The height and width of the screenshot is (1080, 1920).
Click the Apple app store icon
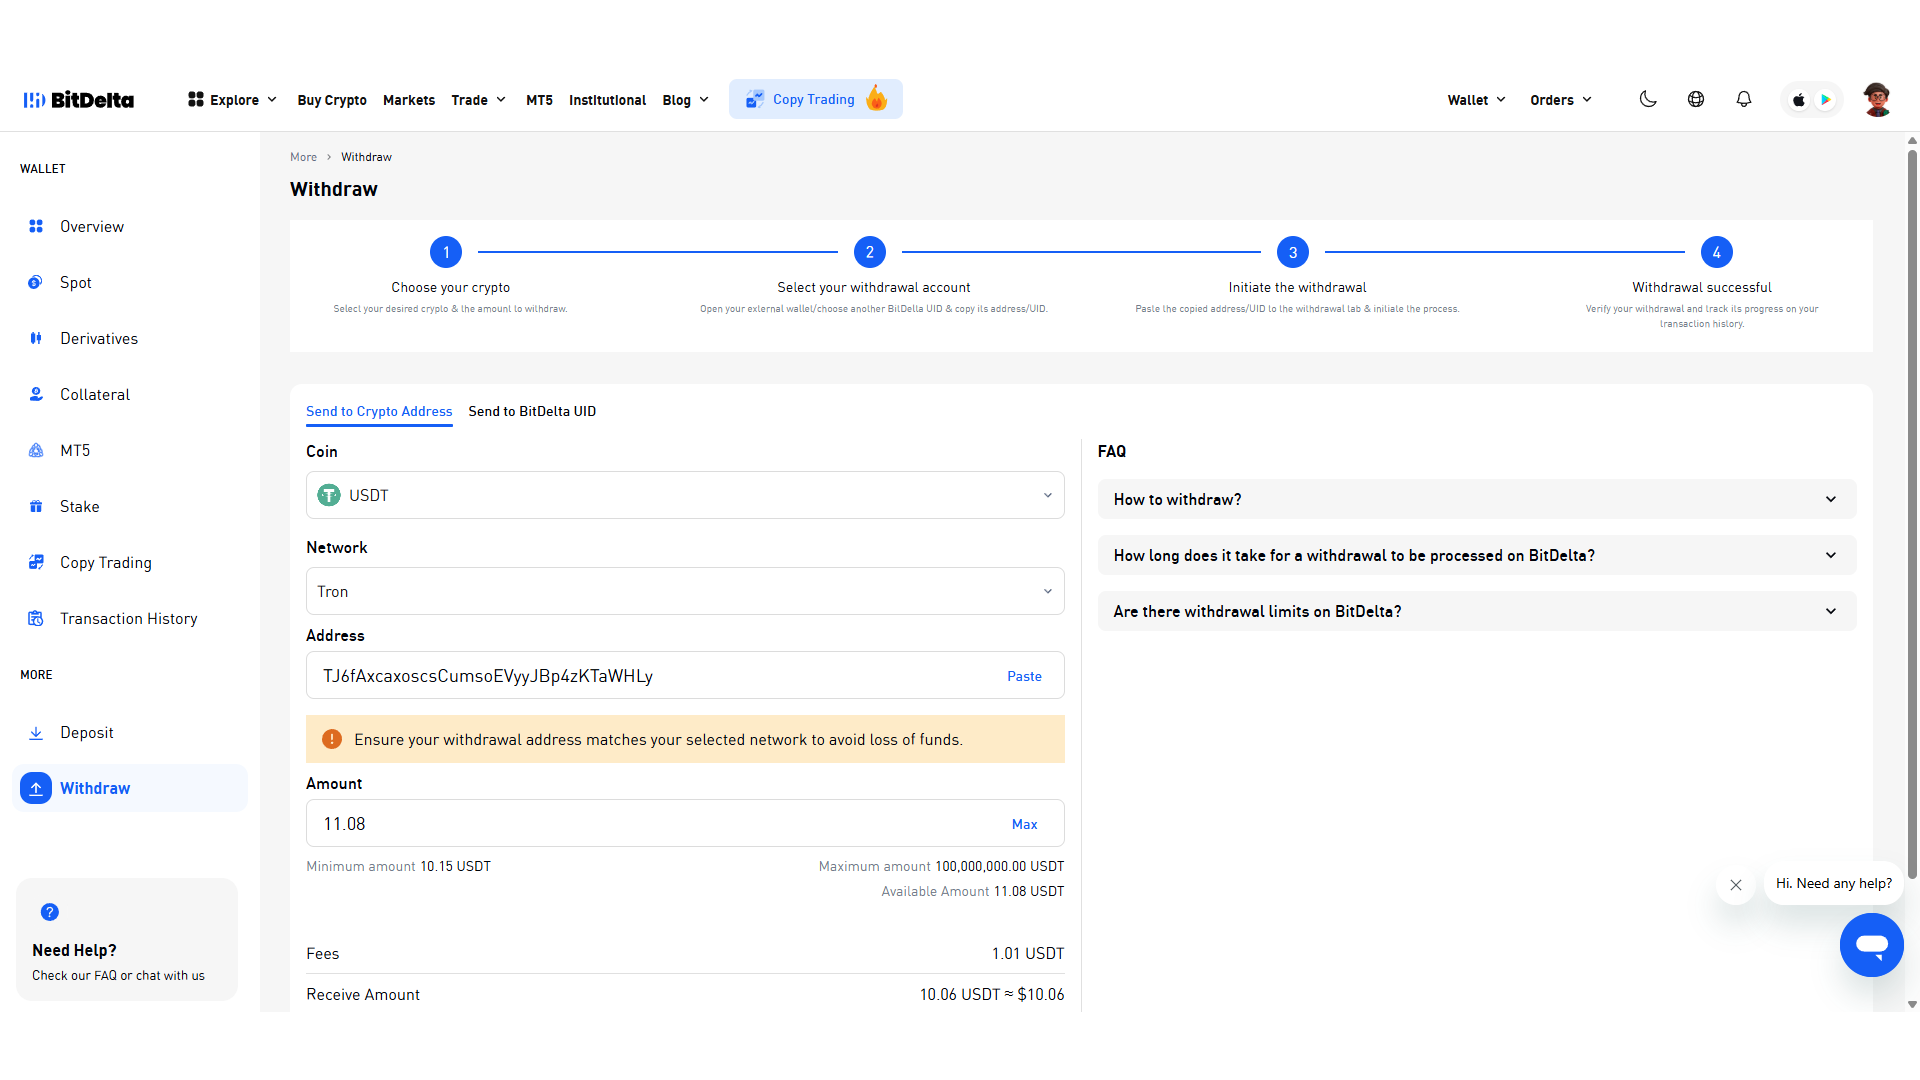coord(1799,100)
